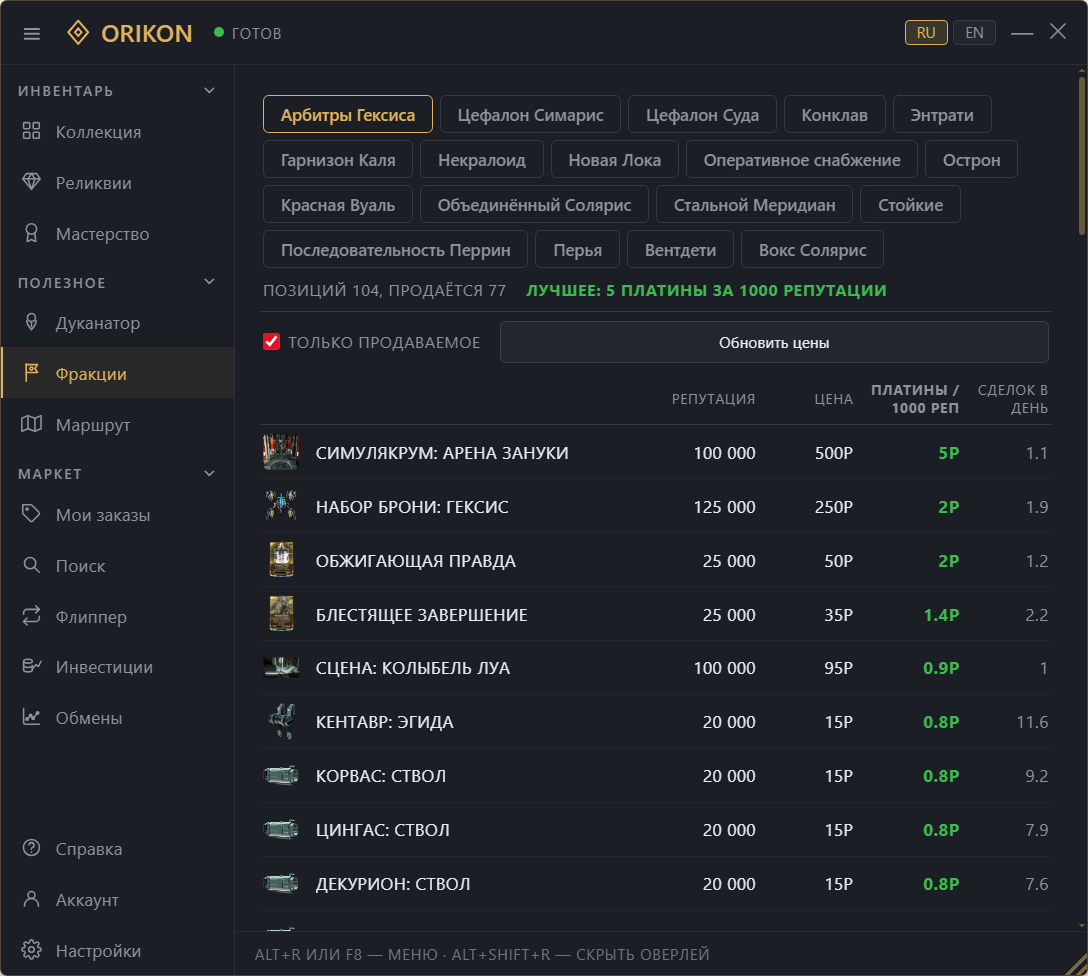Open the hamburger menu icon
This screenshot has width=1088, height=976.
(32, 33)
